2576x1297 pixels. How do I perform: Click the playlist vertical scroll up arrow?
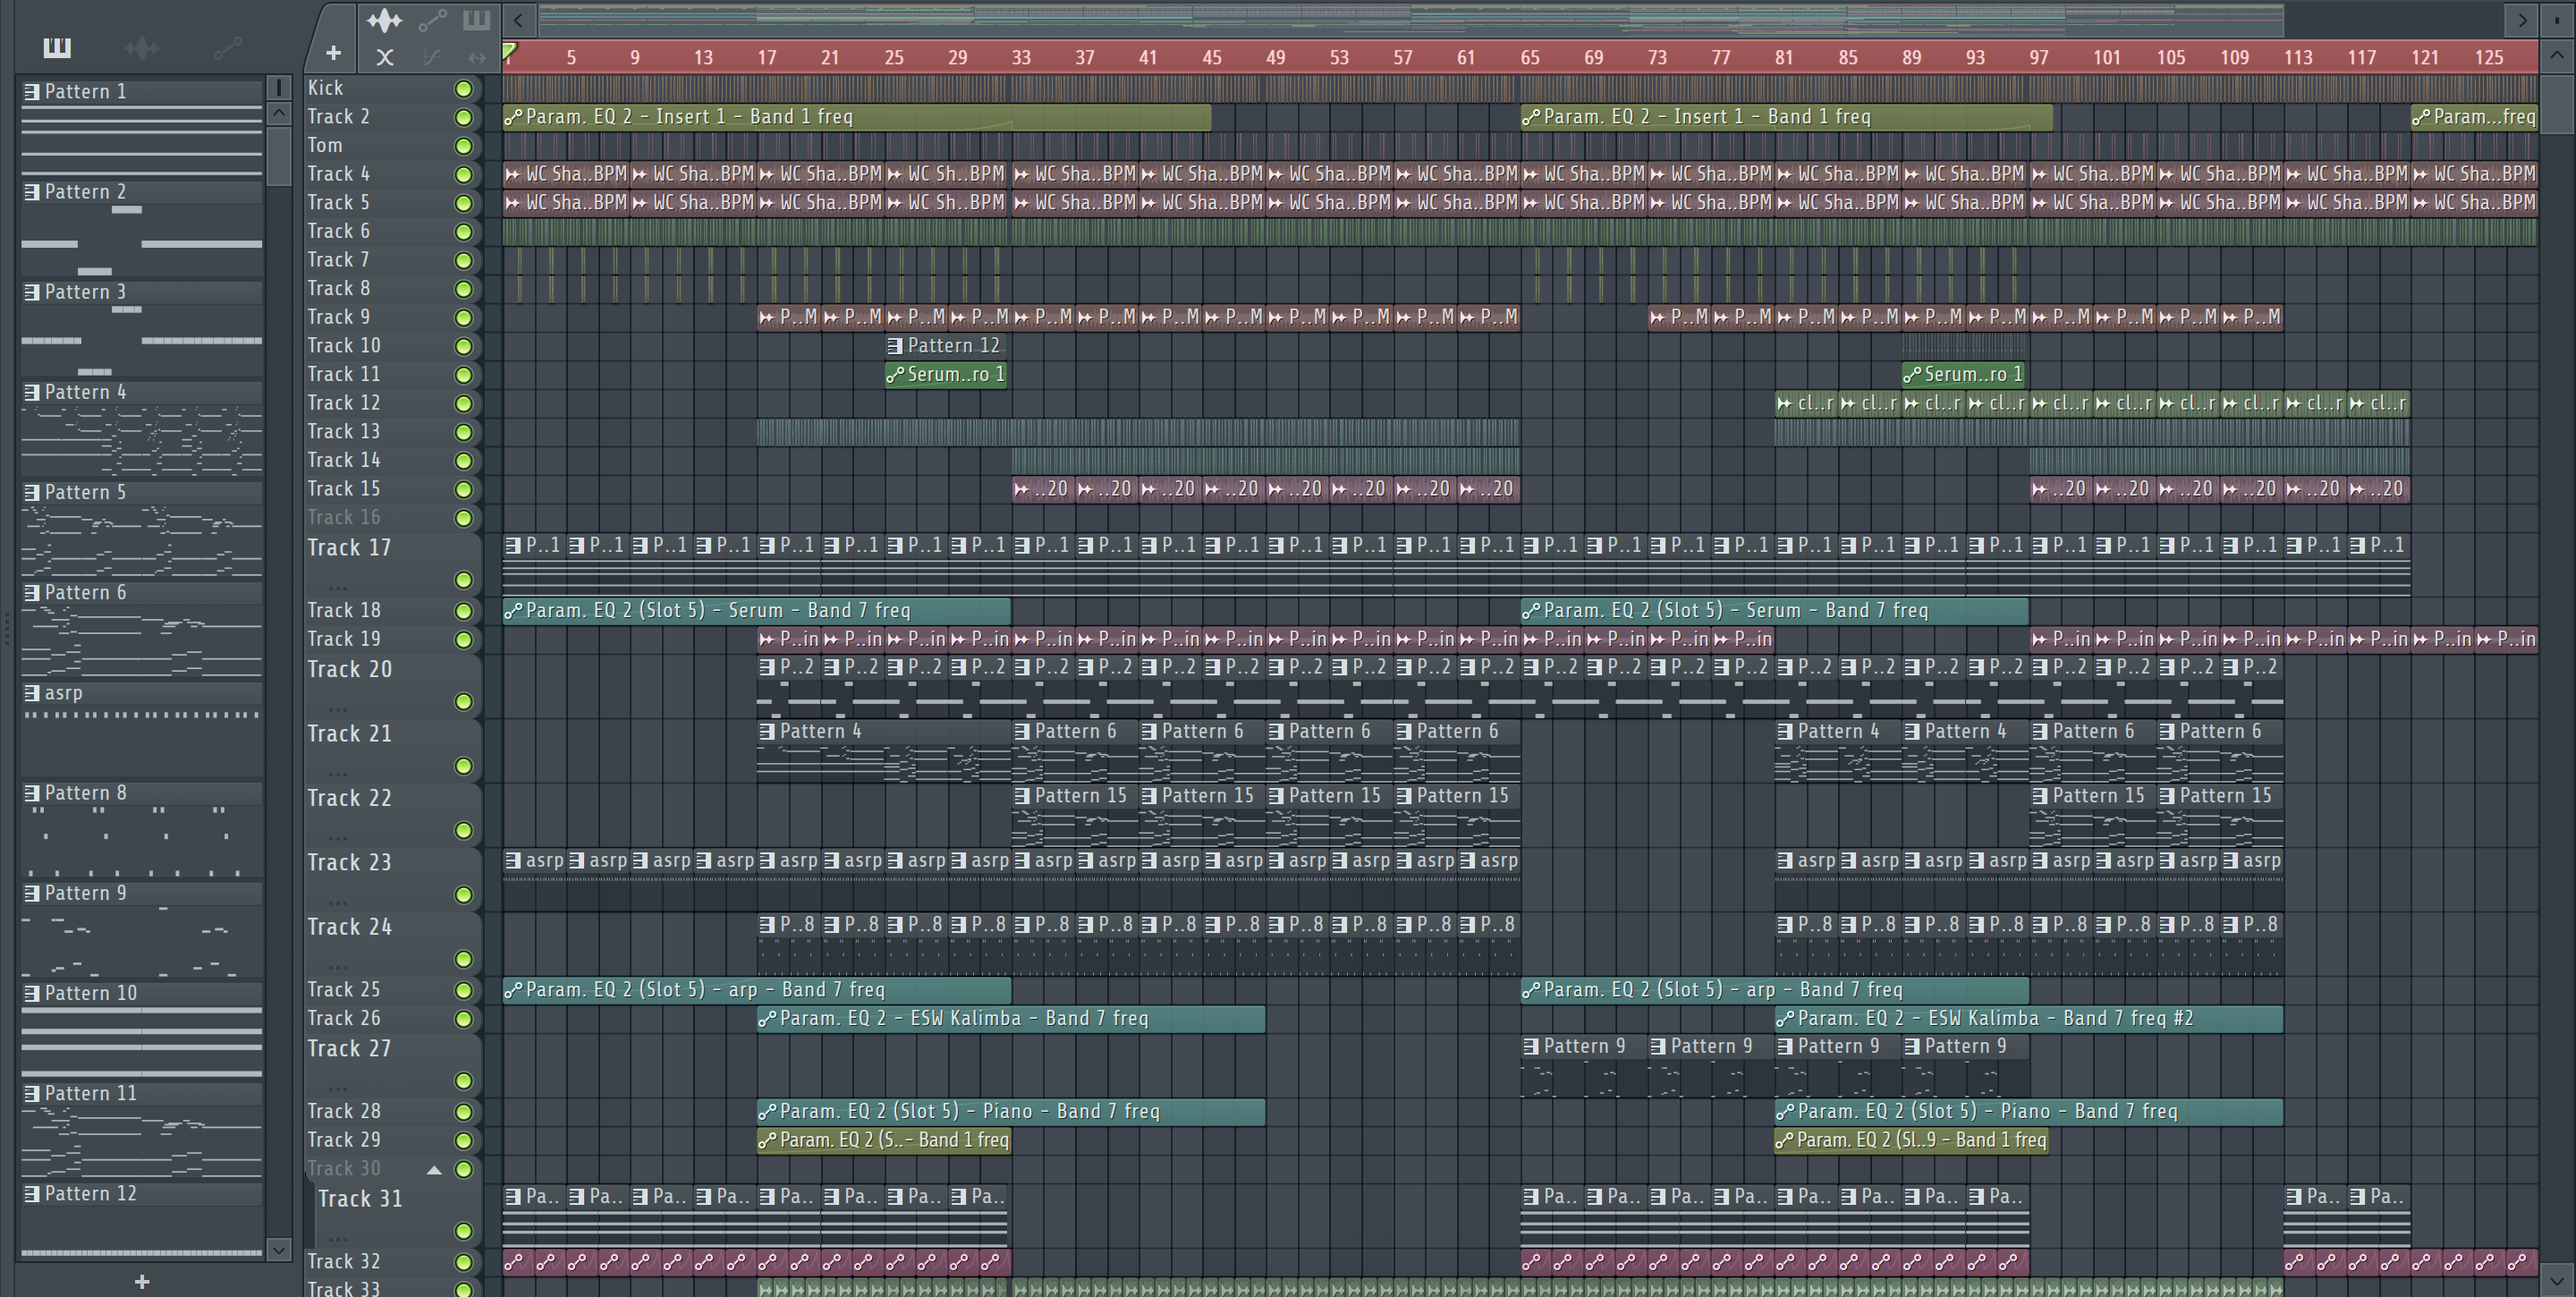click(x=2556, y=56)
